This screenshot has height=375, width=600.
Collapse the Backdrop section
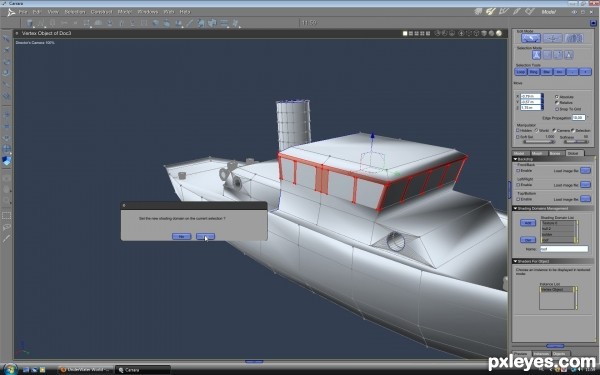click(515, 159)
